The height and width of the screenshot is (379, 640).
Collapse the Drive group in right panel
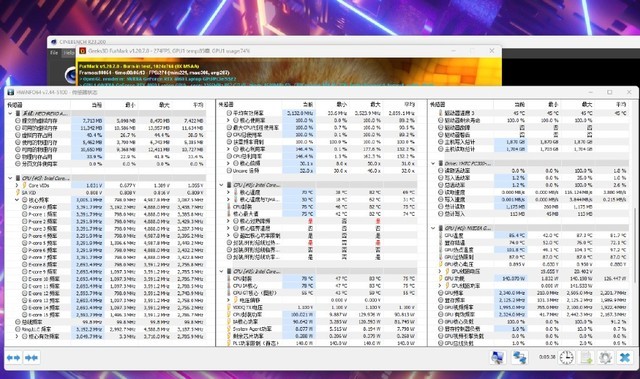click(433, 163)
